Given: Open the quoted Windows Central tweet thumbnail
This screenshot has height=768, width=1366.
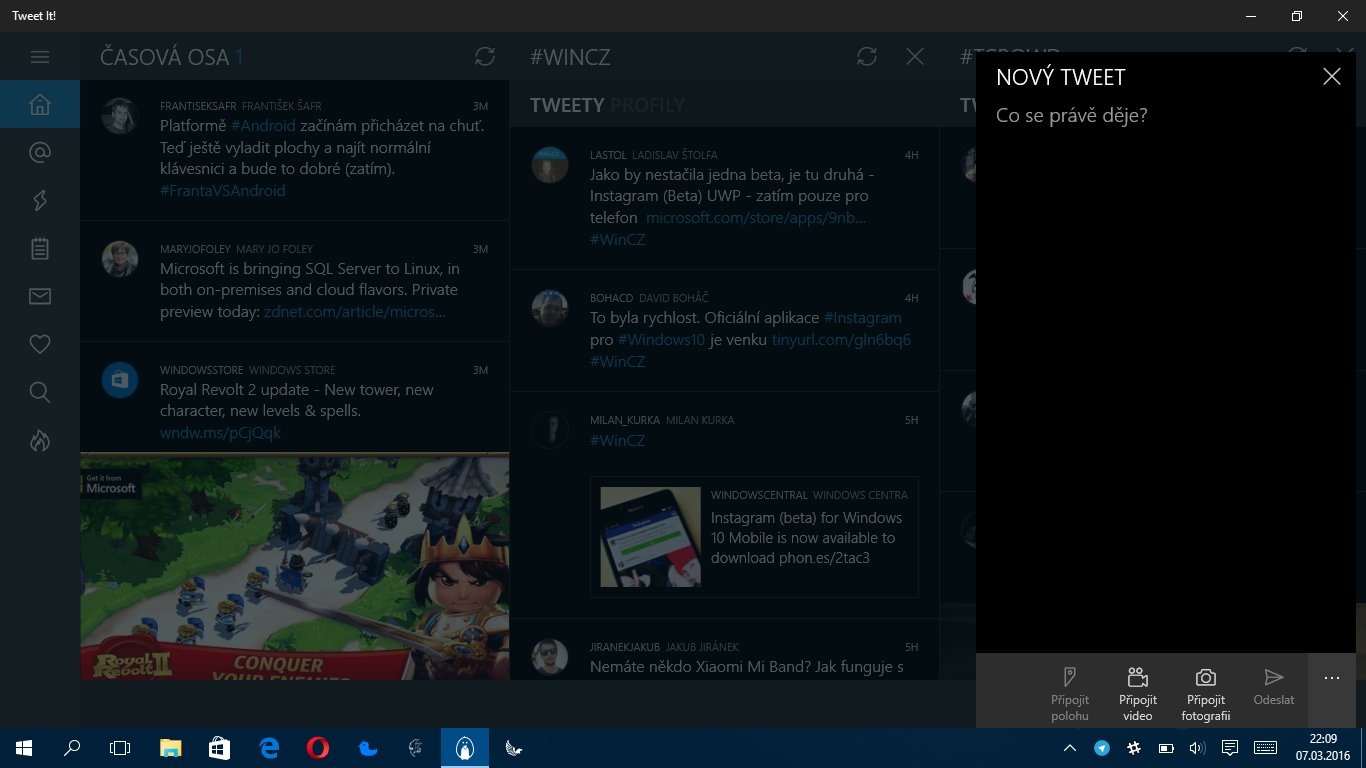Looking at the screenshot, I should click(650, 537).
